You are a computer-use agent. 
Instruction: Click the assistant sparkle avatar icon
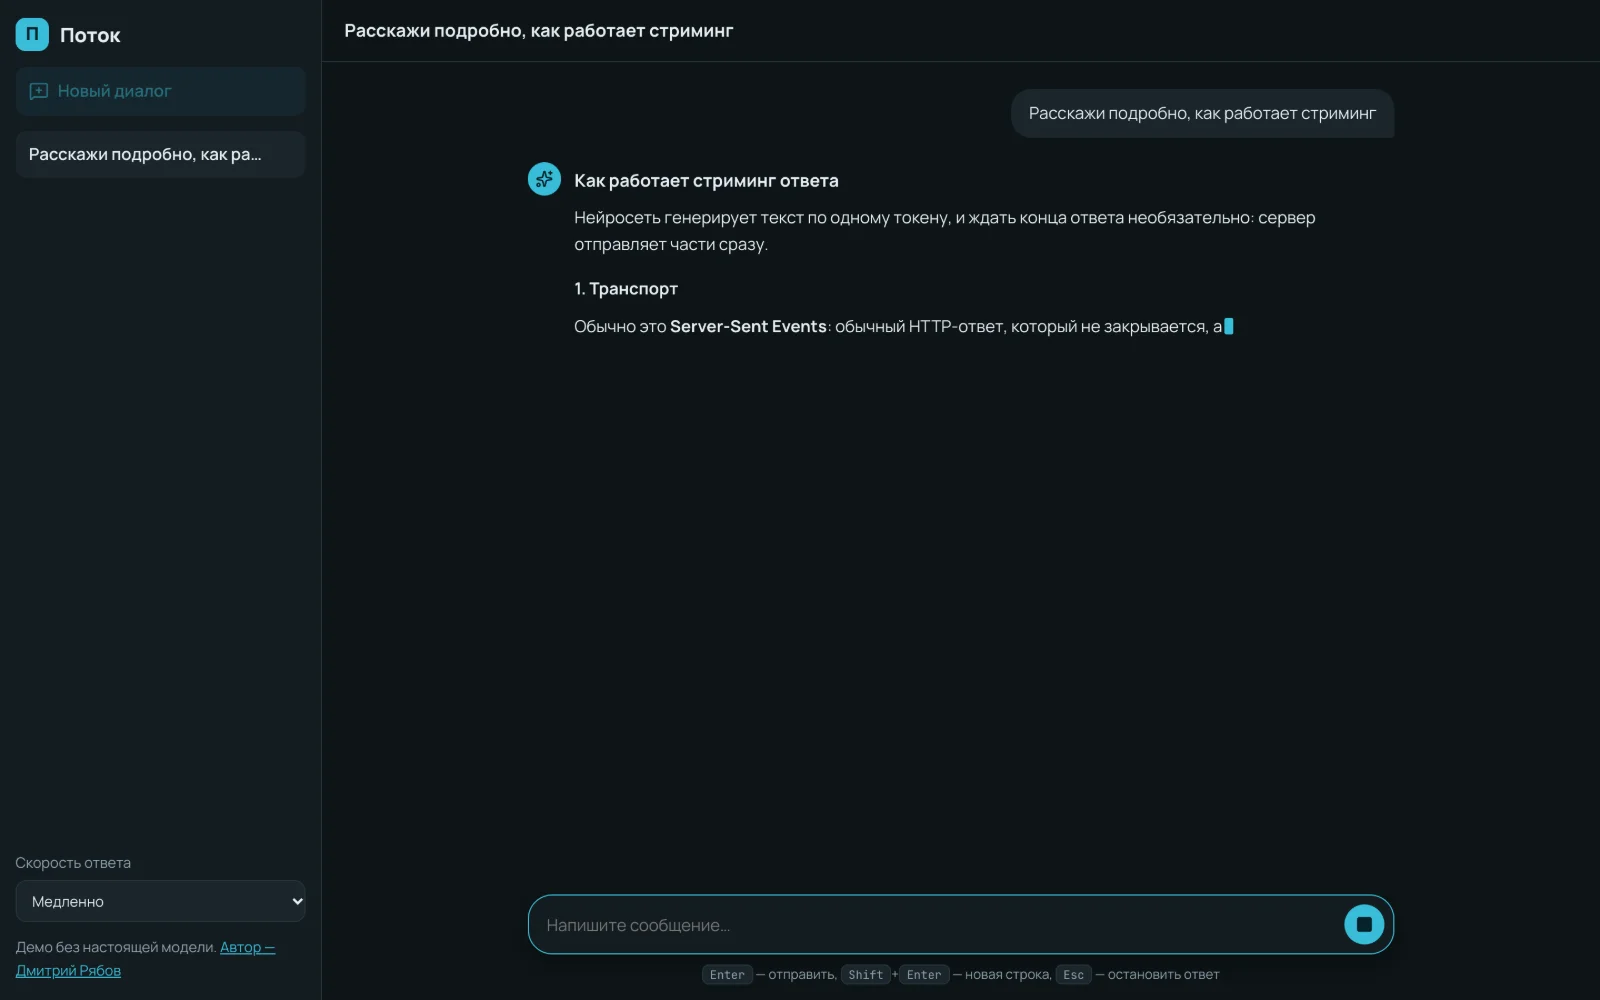pyautogui.click(x=544, y=179)
